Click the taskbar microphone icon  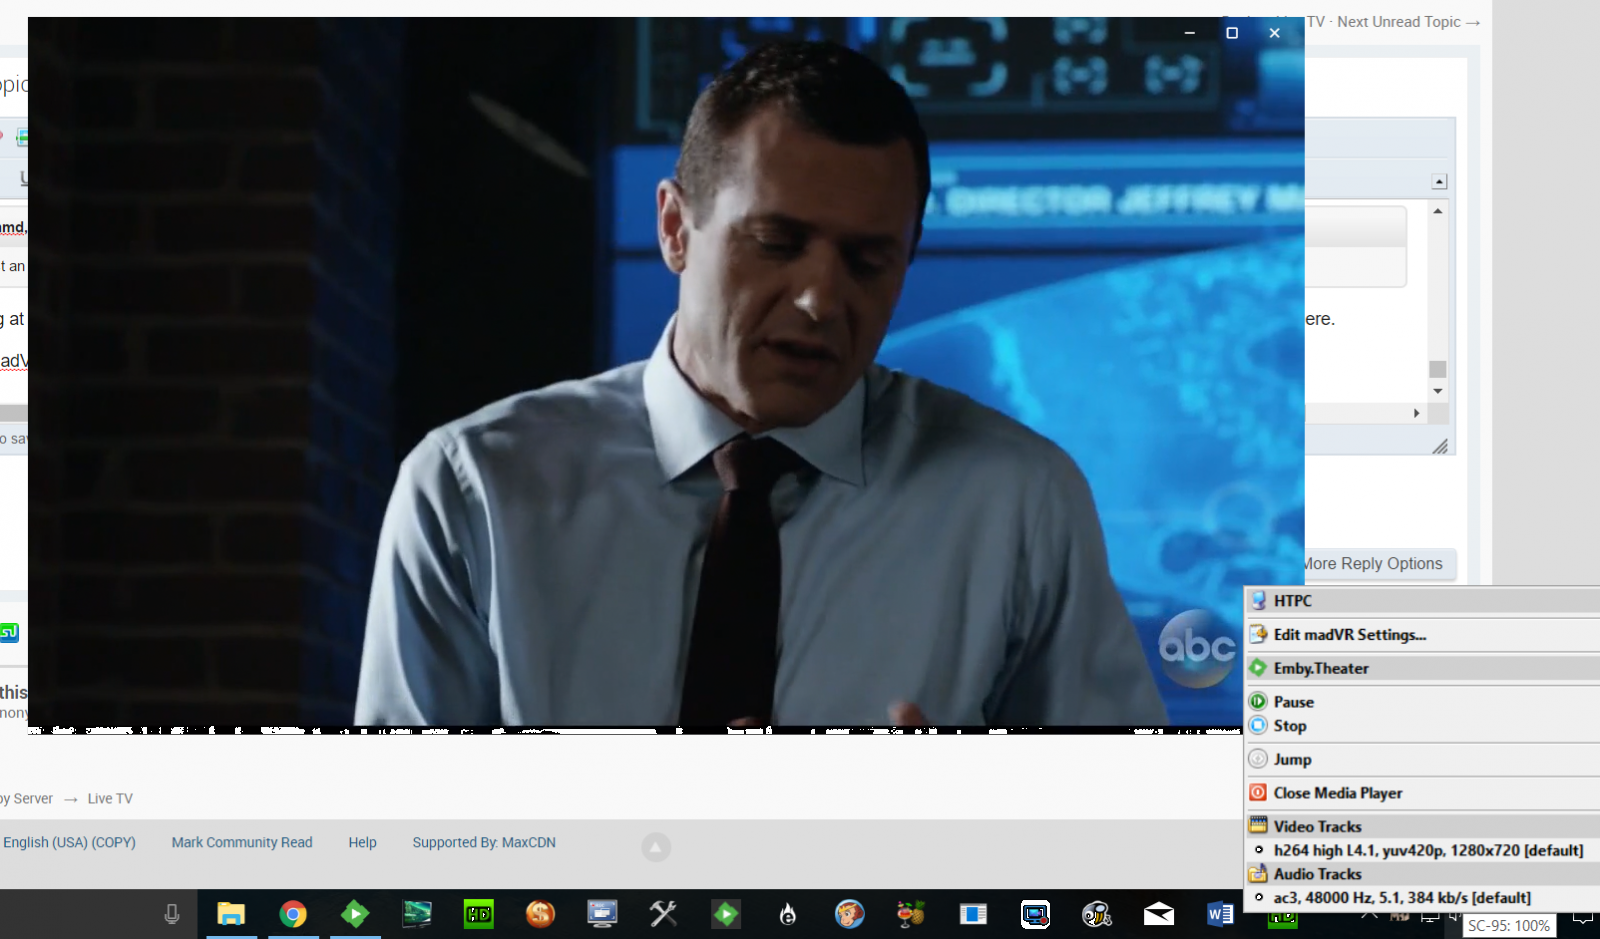pyautogui.click(x=172, y=914)
